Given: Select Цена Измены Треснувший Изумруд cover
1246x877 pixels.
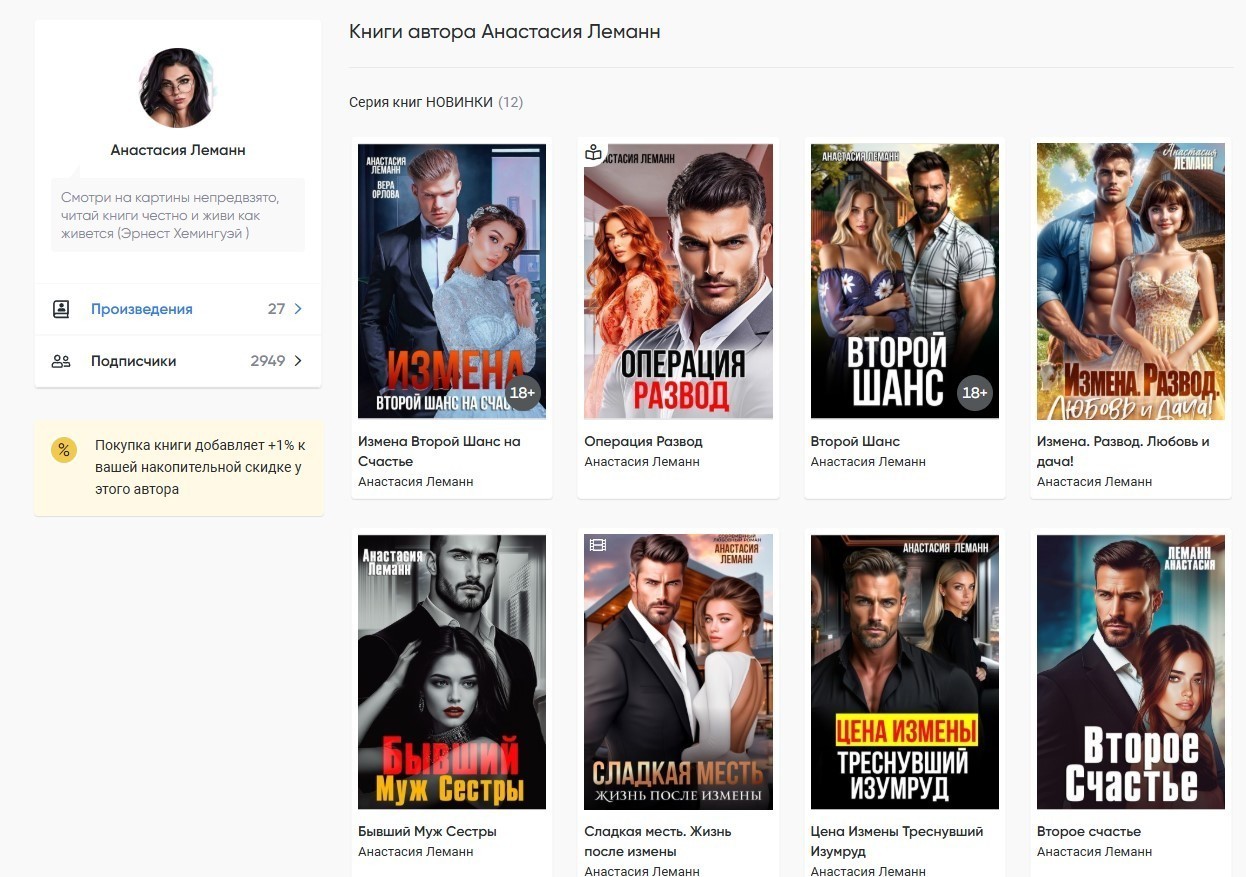Looking at the screenshot, I should [x=904, y=671].
